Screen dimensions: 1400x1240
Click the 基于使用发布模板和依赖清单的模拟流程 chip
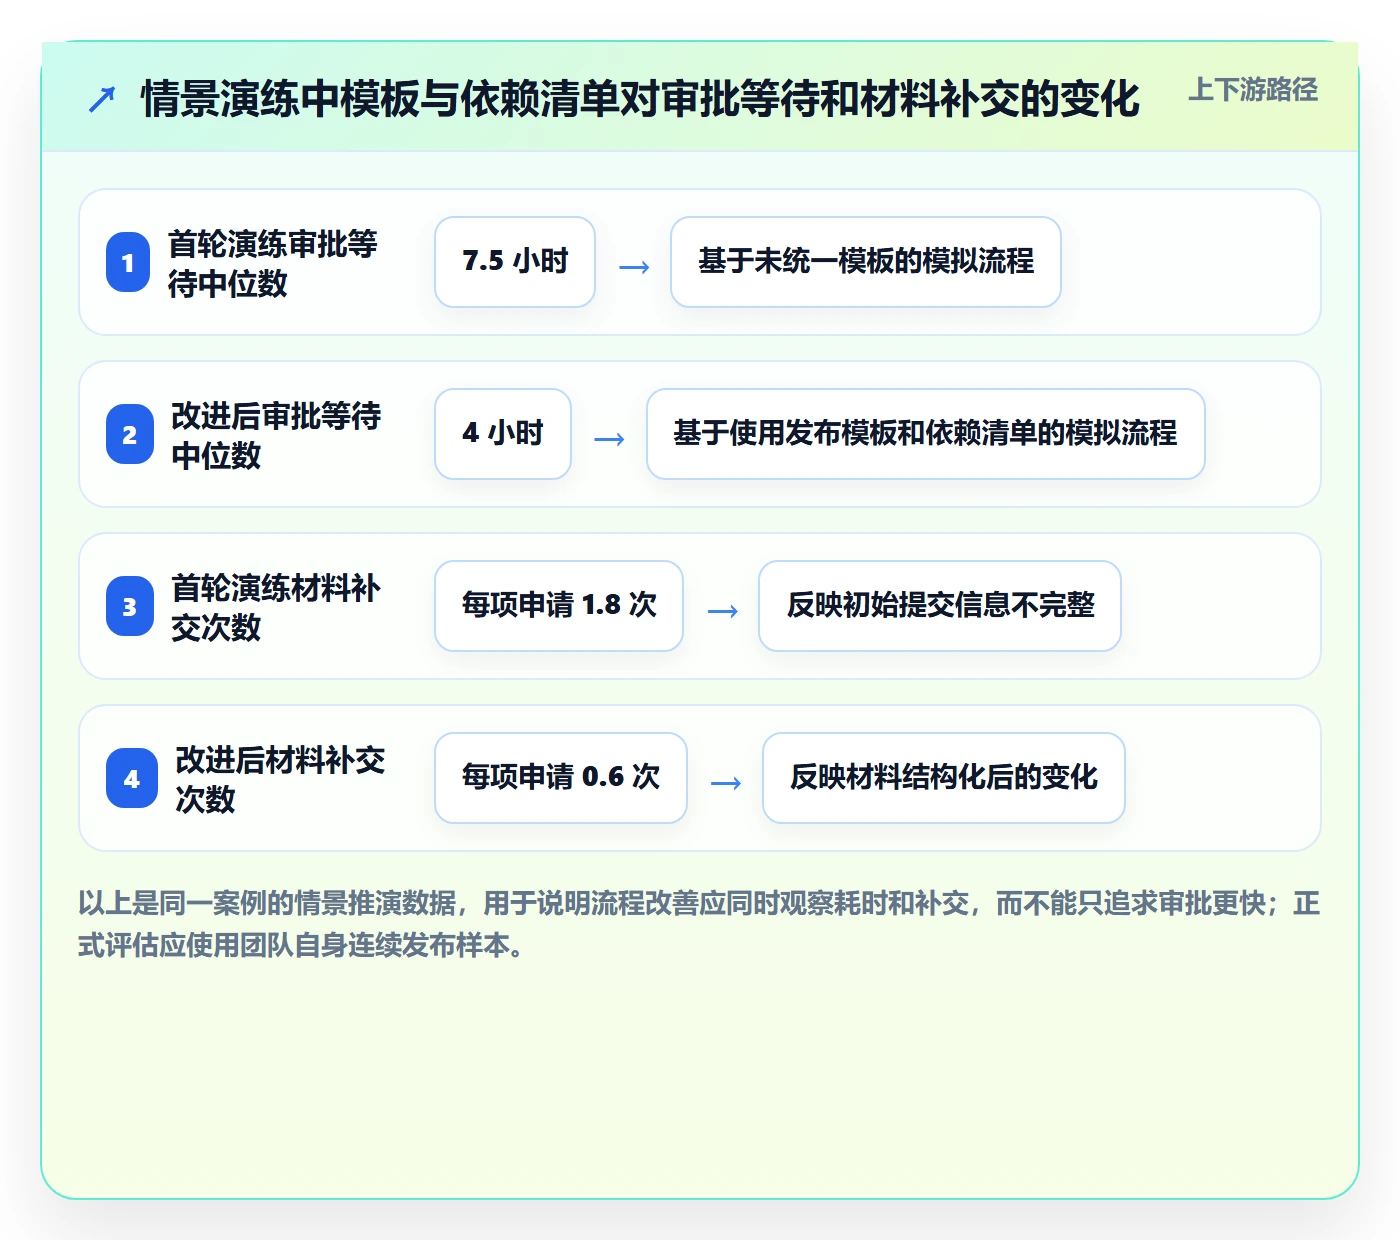point(926,434)
